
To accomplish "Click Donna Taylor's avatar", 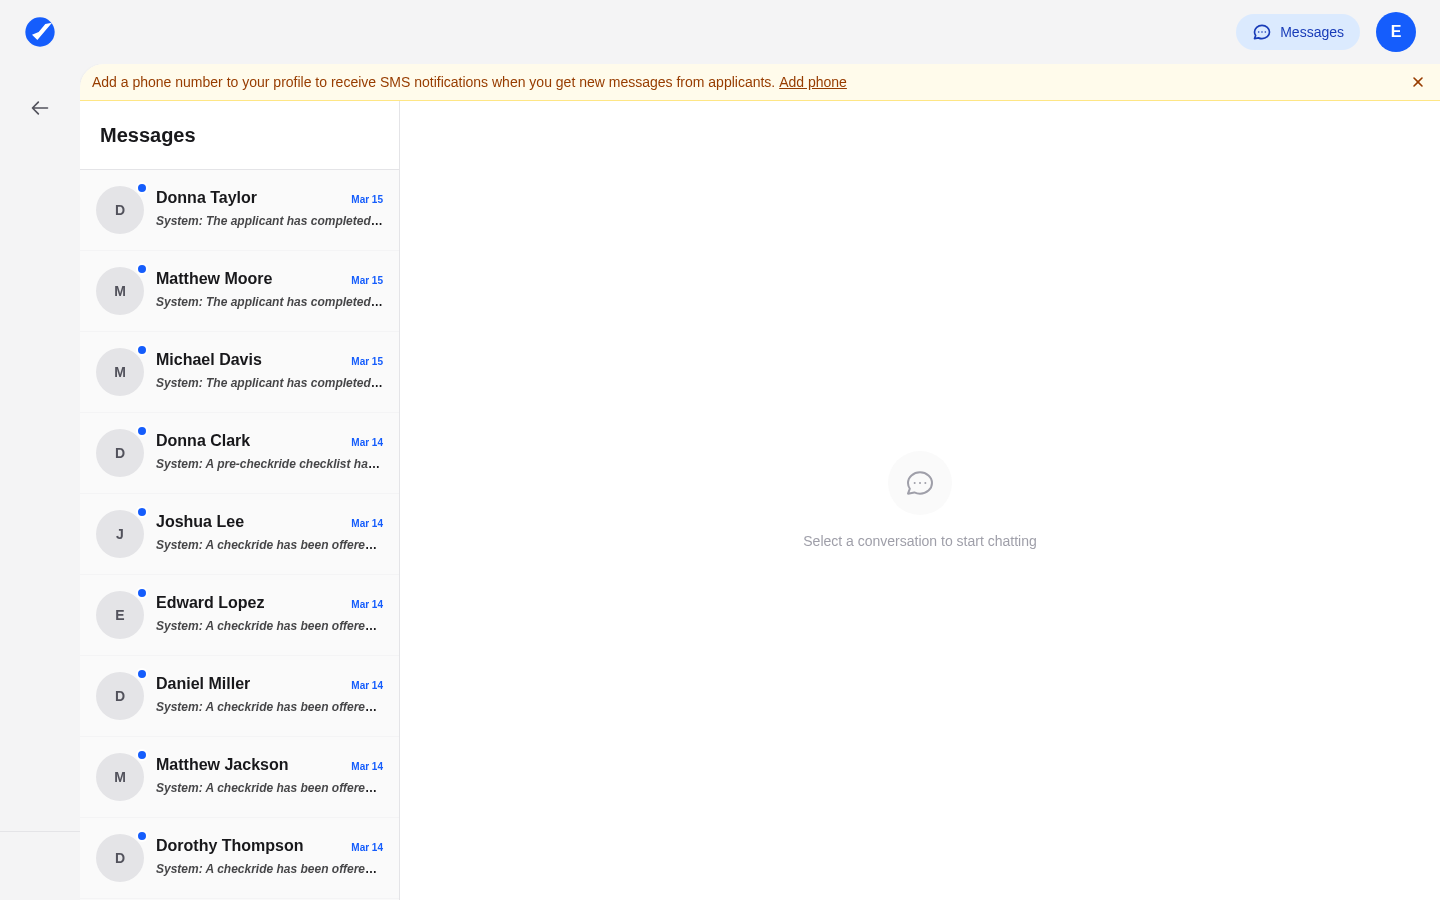I will (120, 210).
